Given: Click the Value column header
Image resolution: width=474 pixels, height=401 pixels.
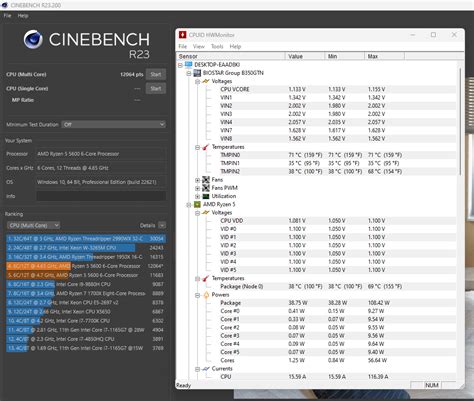Looking at the screenshot, I should tap(305, 56).
